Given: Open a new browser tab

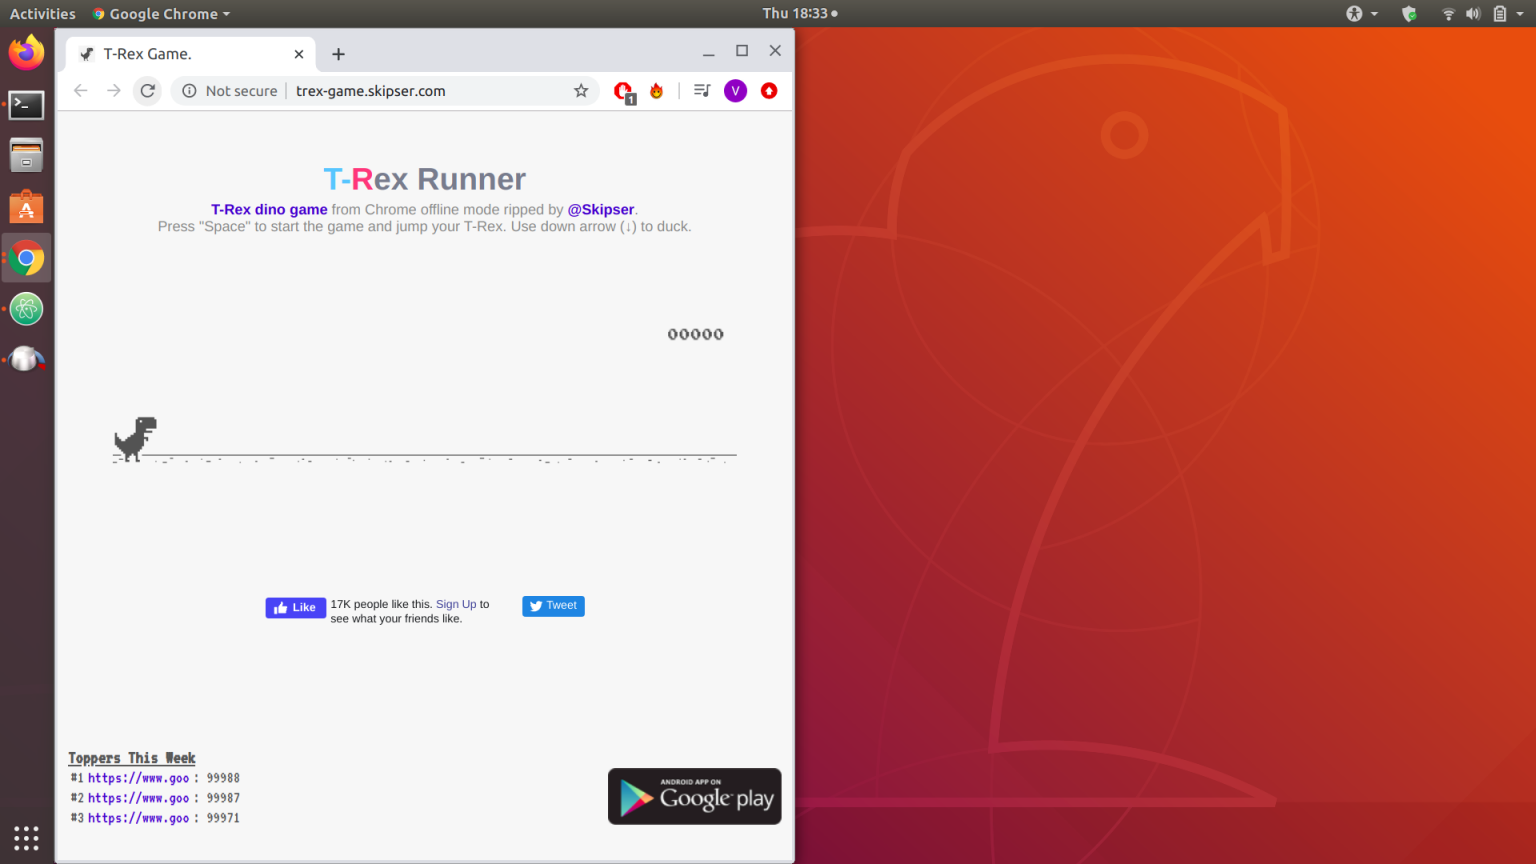Looking at the screenshot, I should [x=338, y=53].
